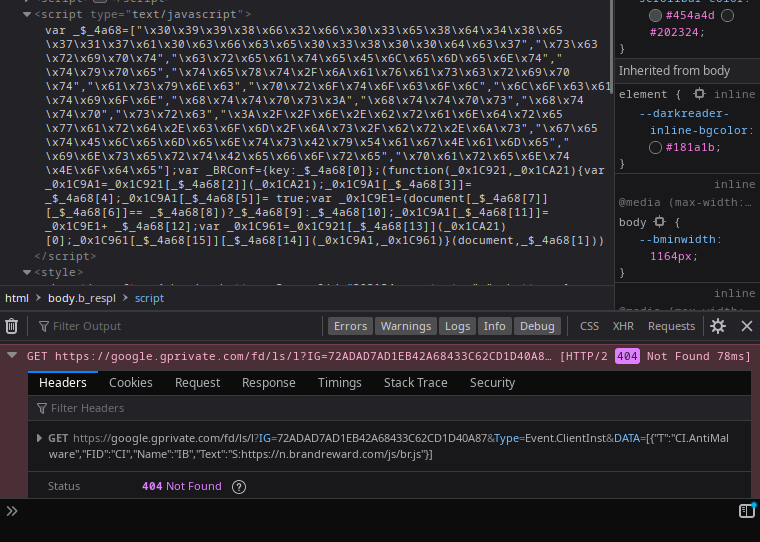
Task: Switch console to multi-line editor mode
Action: point(747,510)
